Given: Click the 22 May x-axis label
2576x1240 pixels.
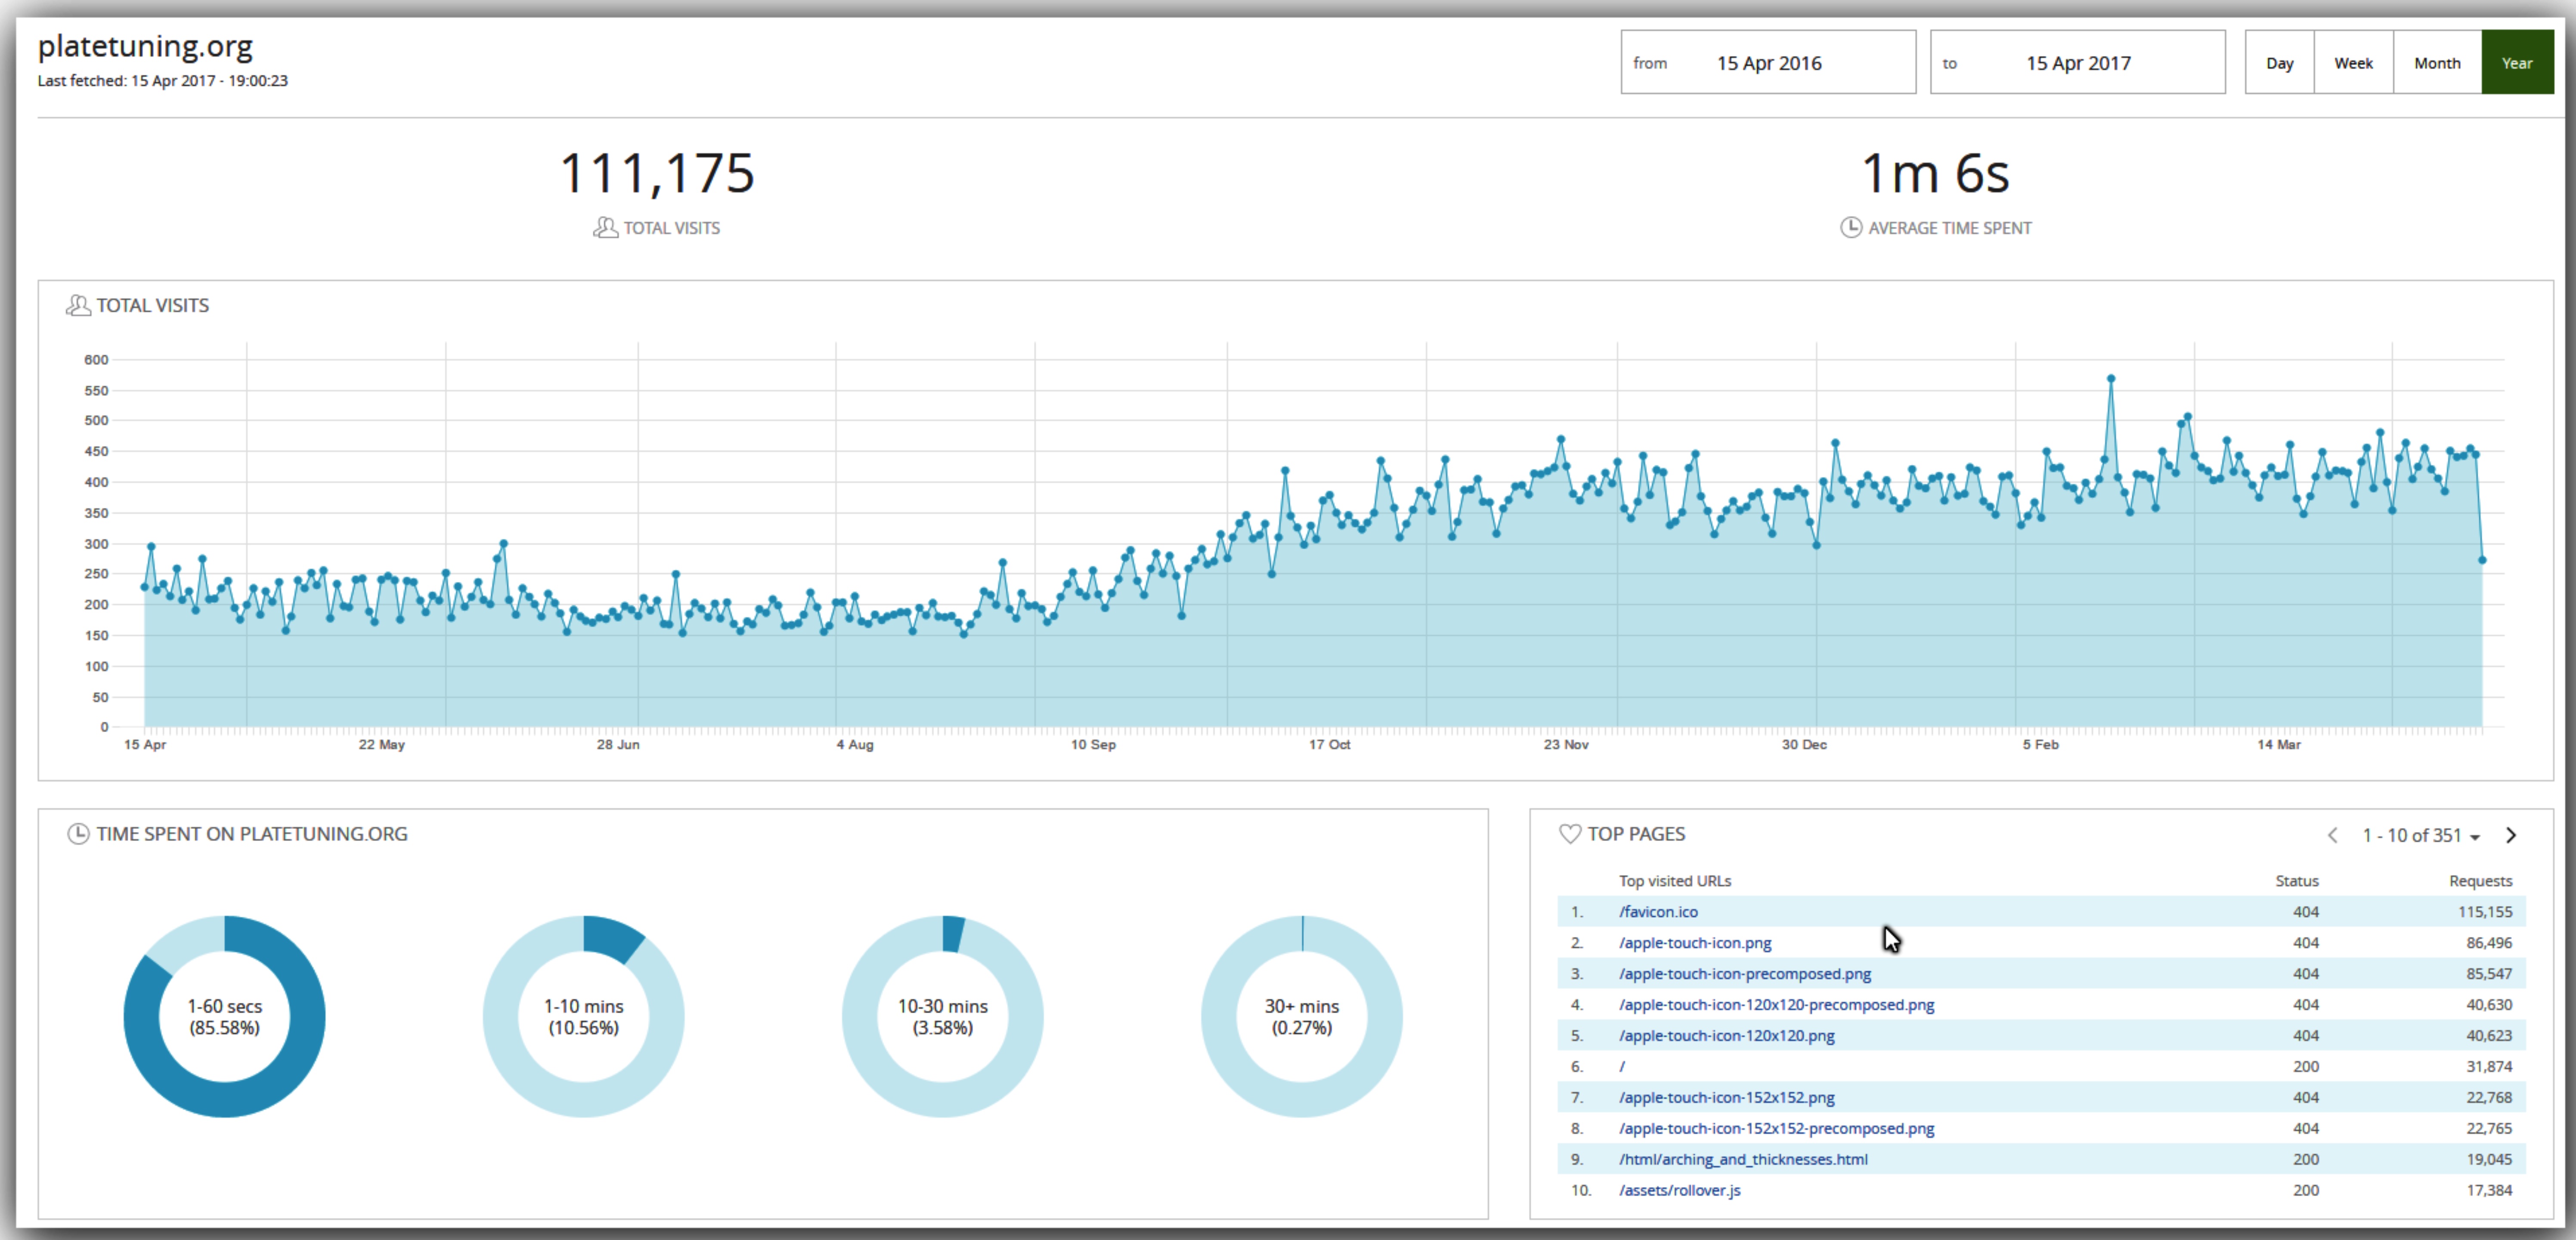Looking at the screenshot, I should pyautogui.click(x=381, y=745).
